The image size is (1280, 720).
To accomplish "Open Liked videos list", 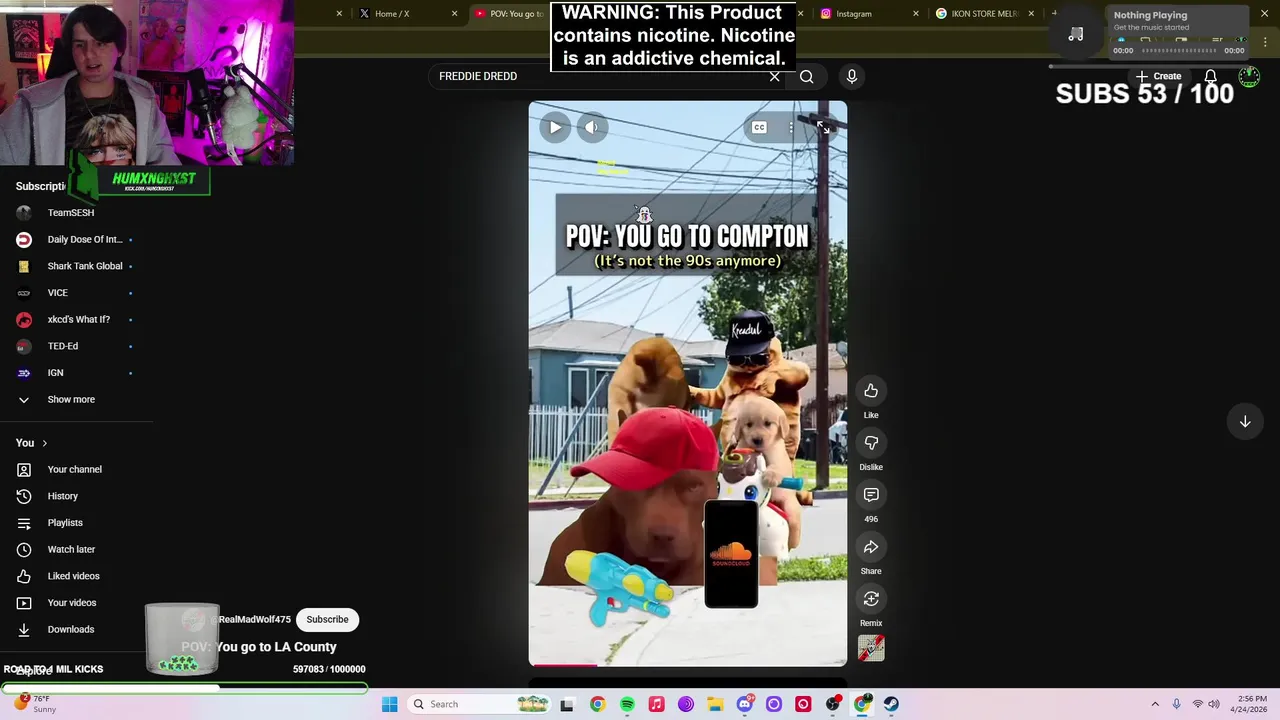I will pos(72,576).
